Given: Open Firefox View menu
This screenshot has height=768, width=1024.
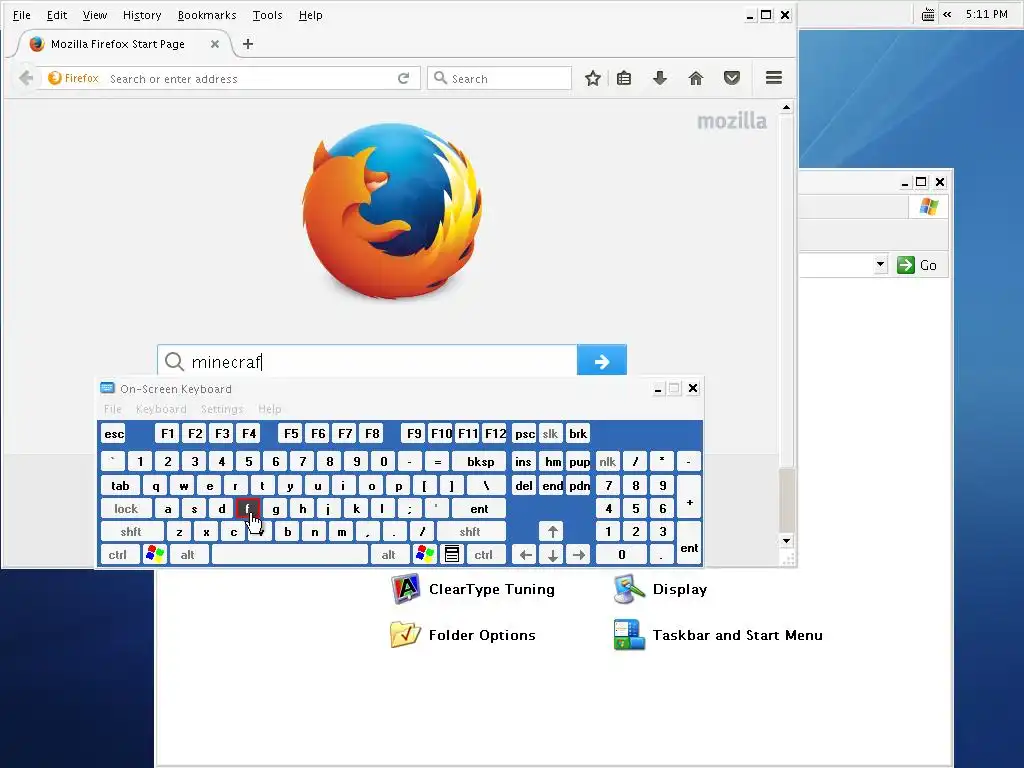Looking at the screenshot, I should (95, 15).
